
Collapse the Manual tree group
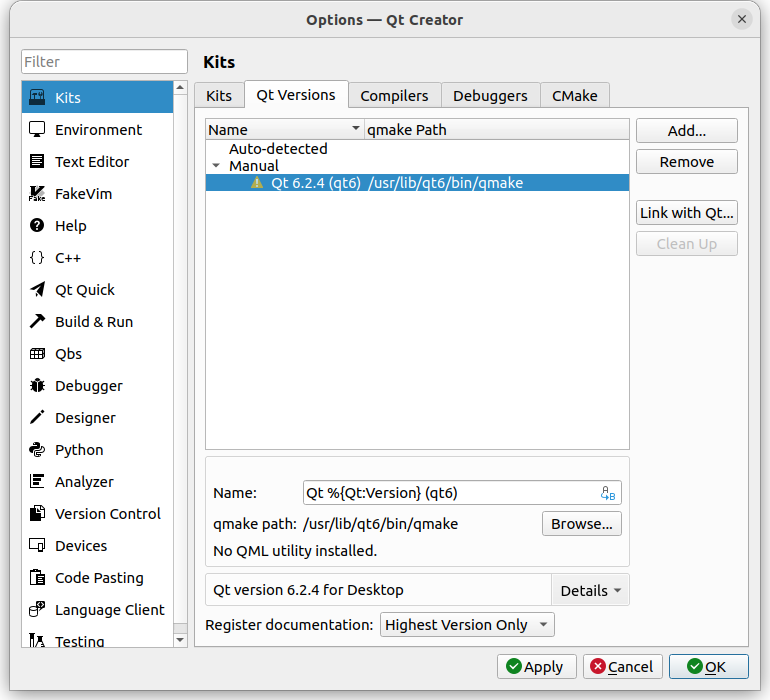(x=216, y=166)
